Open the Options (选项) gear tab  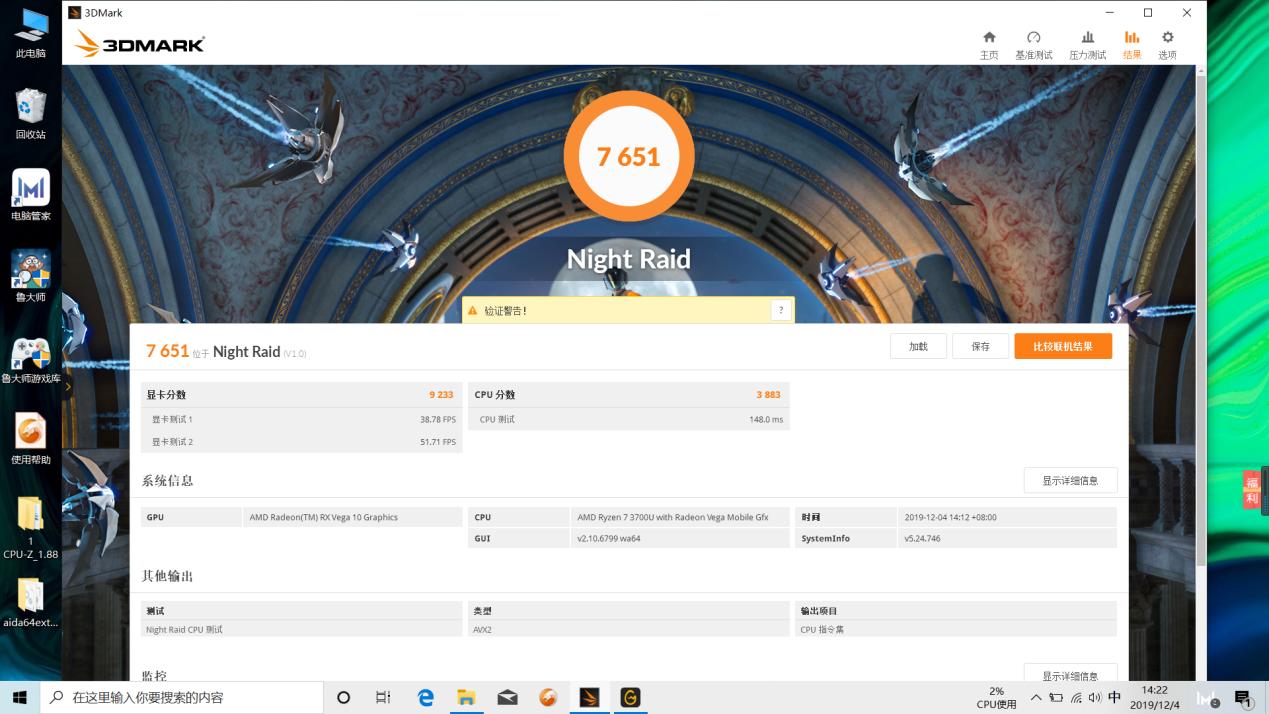click(x=1167, y=45)
